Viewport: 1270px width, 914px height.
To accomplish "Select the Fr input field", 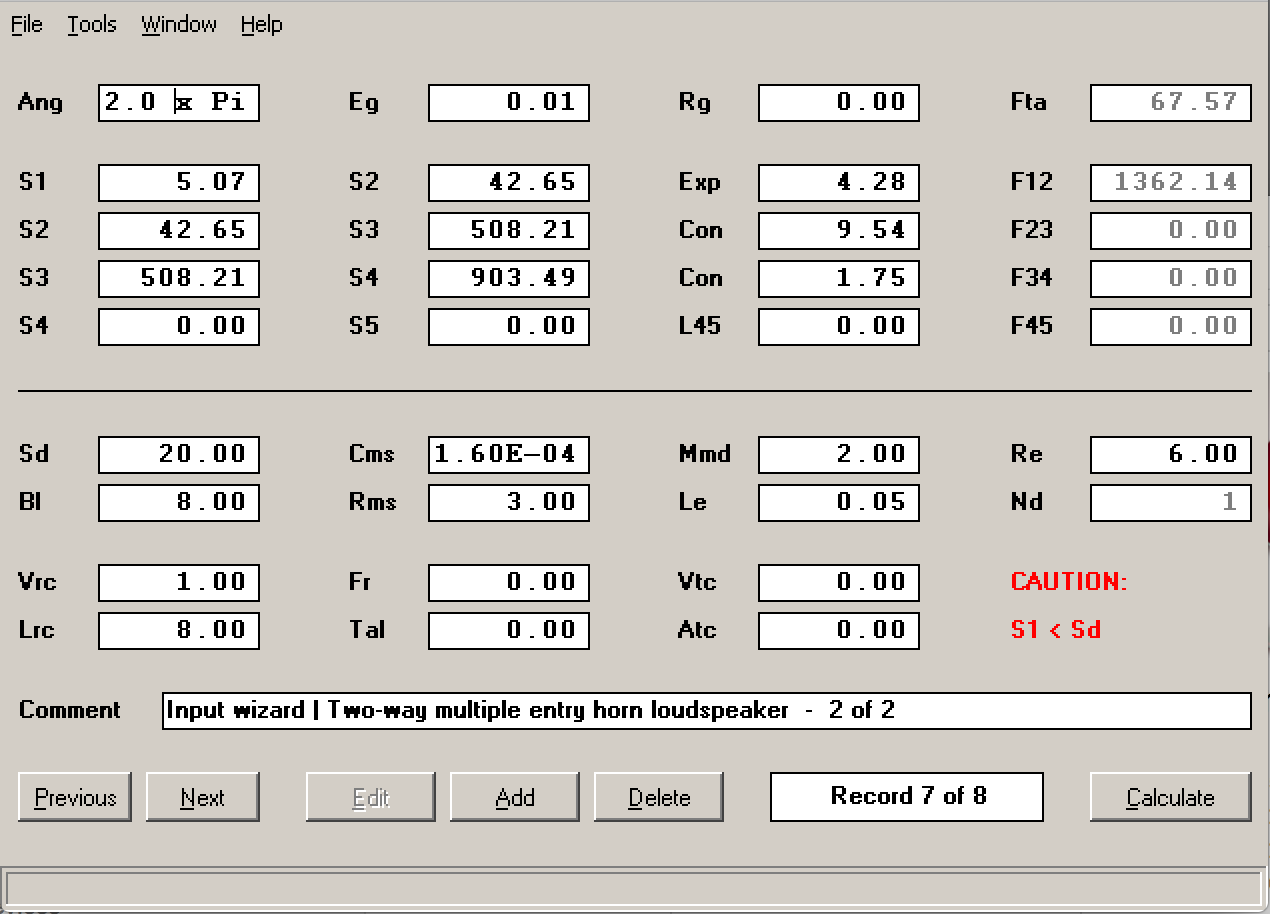I will (509, 582).
